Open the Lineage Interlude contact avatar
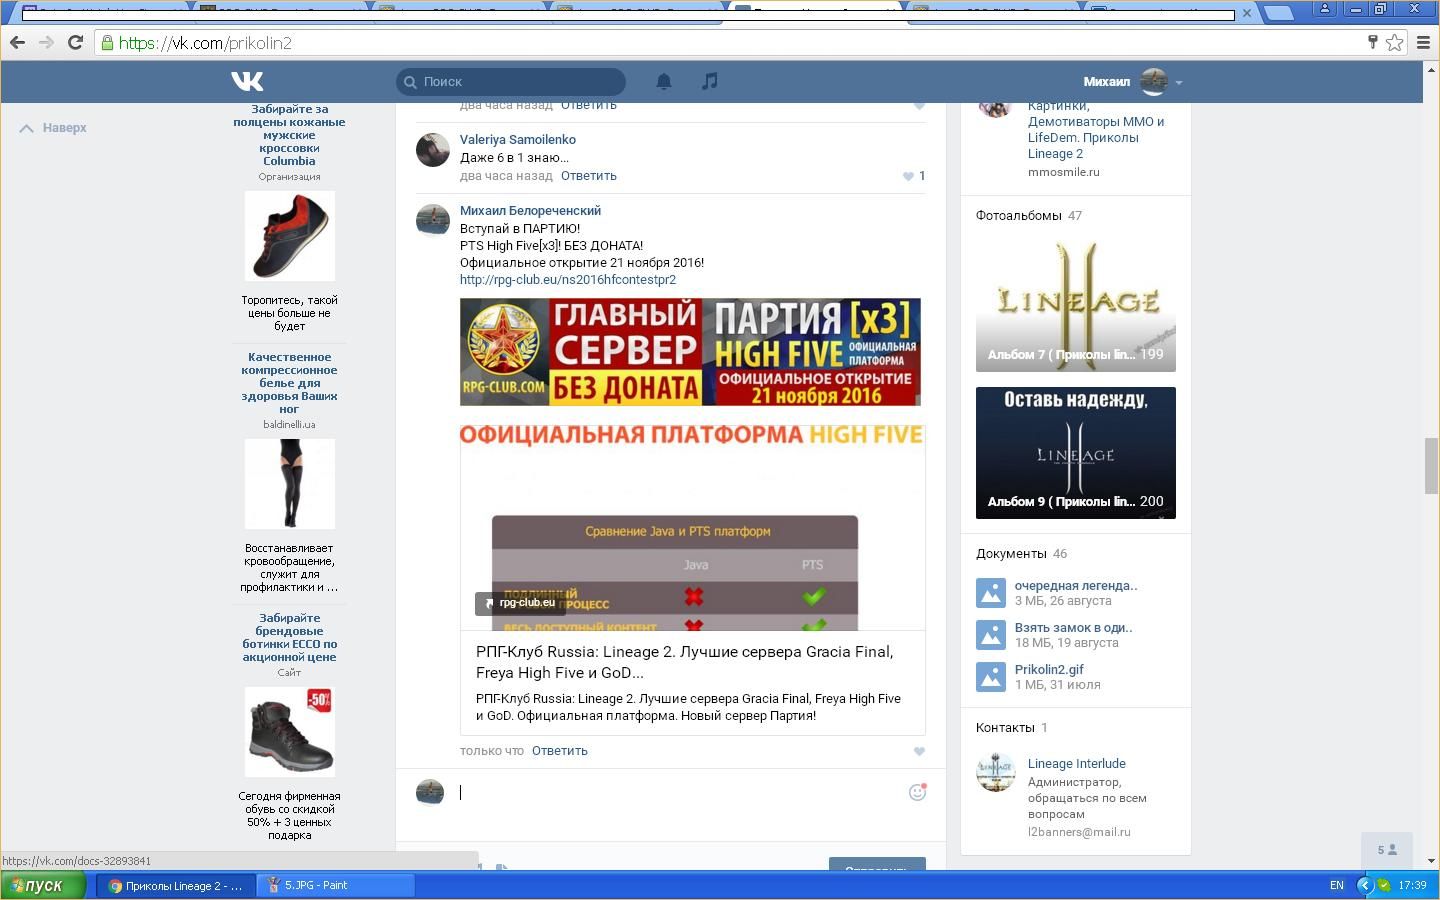The image size is (1440, 900). pos(996,772)
